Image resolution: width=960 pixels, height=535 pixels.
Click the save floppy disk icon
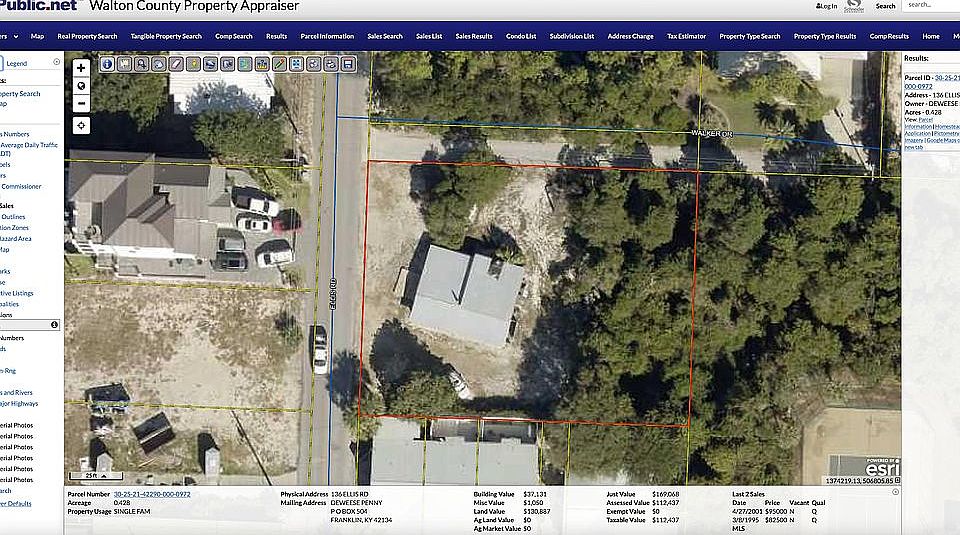pos(348,64)
